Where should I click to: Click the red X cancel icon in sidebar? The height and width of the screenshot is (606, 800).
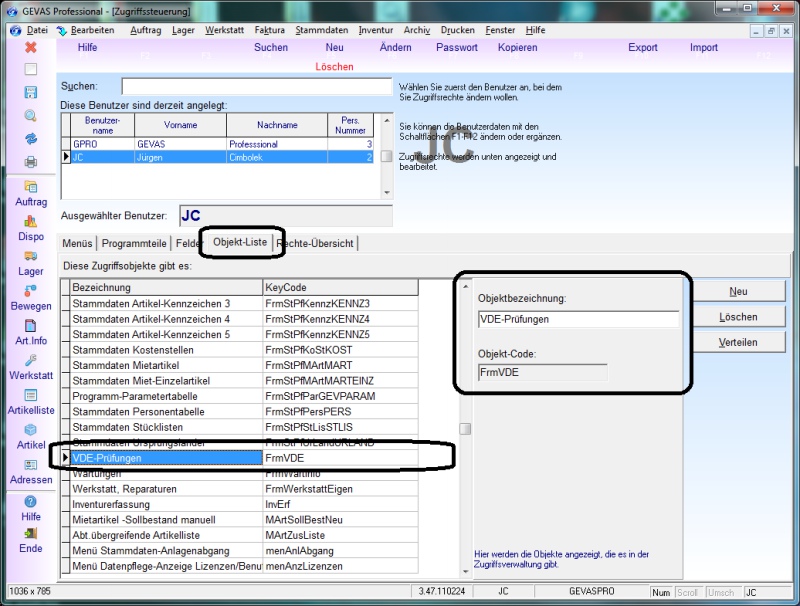[31, 47]
